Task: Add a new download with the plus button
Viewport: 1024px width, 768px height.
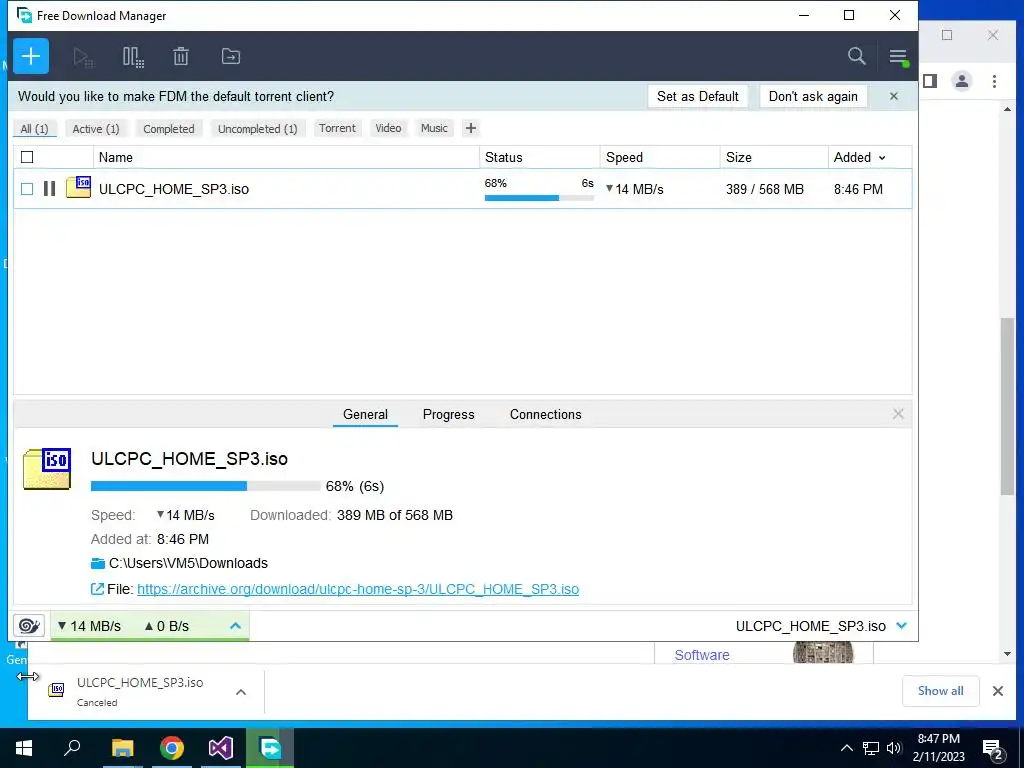Action: [31, 56]
